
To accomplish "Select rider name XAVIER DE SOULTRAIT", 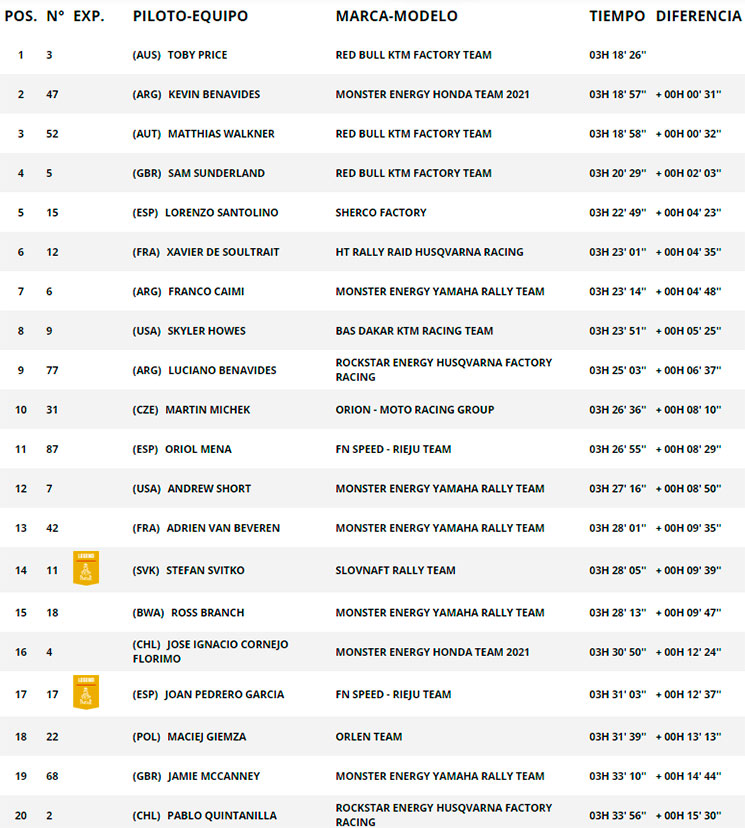I will (x=223, y=252).
